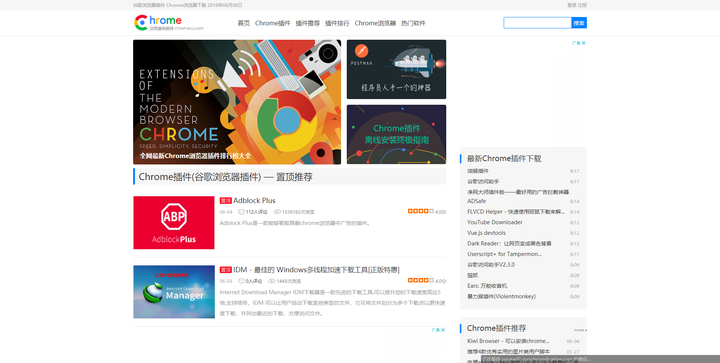Viewport: 720px width, 363px height.
Task: Open the Adblock Plus ABP thumbnail
Action: pyautogui.click(x=174, y=223)
